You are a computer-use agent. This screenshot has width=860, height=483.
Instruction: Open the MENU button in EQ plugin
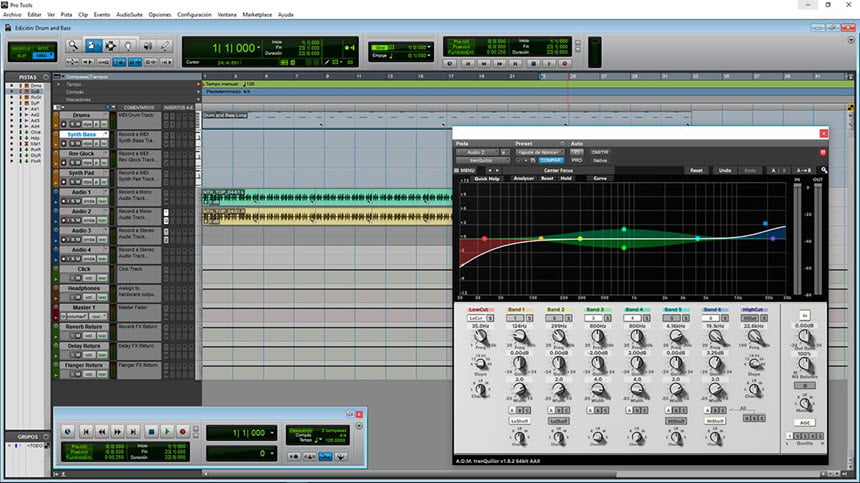click(465, 171)
